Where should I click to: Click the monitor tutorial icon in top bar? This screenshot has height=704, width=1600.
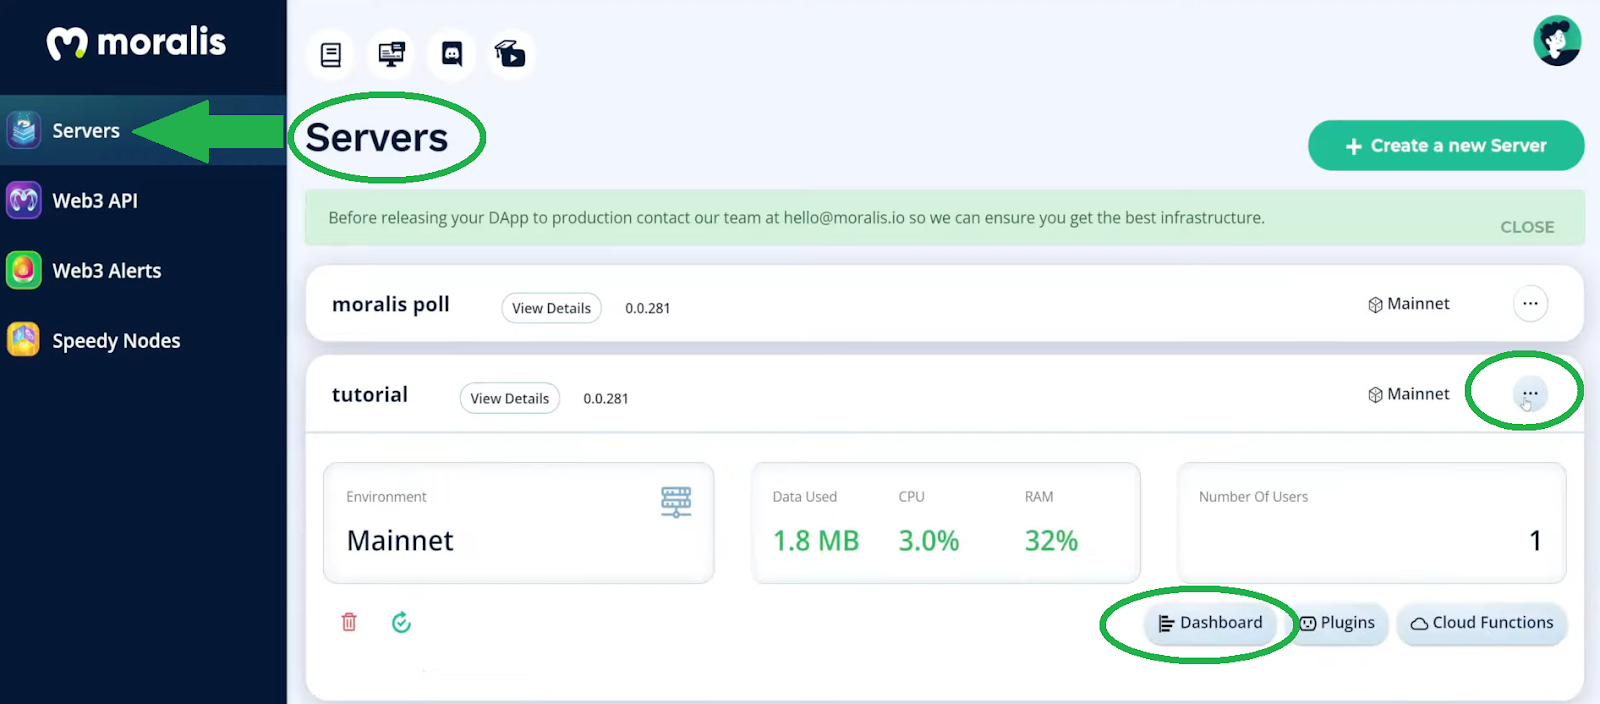[x=391, y=54]
